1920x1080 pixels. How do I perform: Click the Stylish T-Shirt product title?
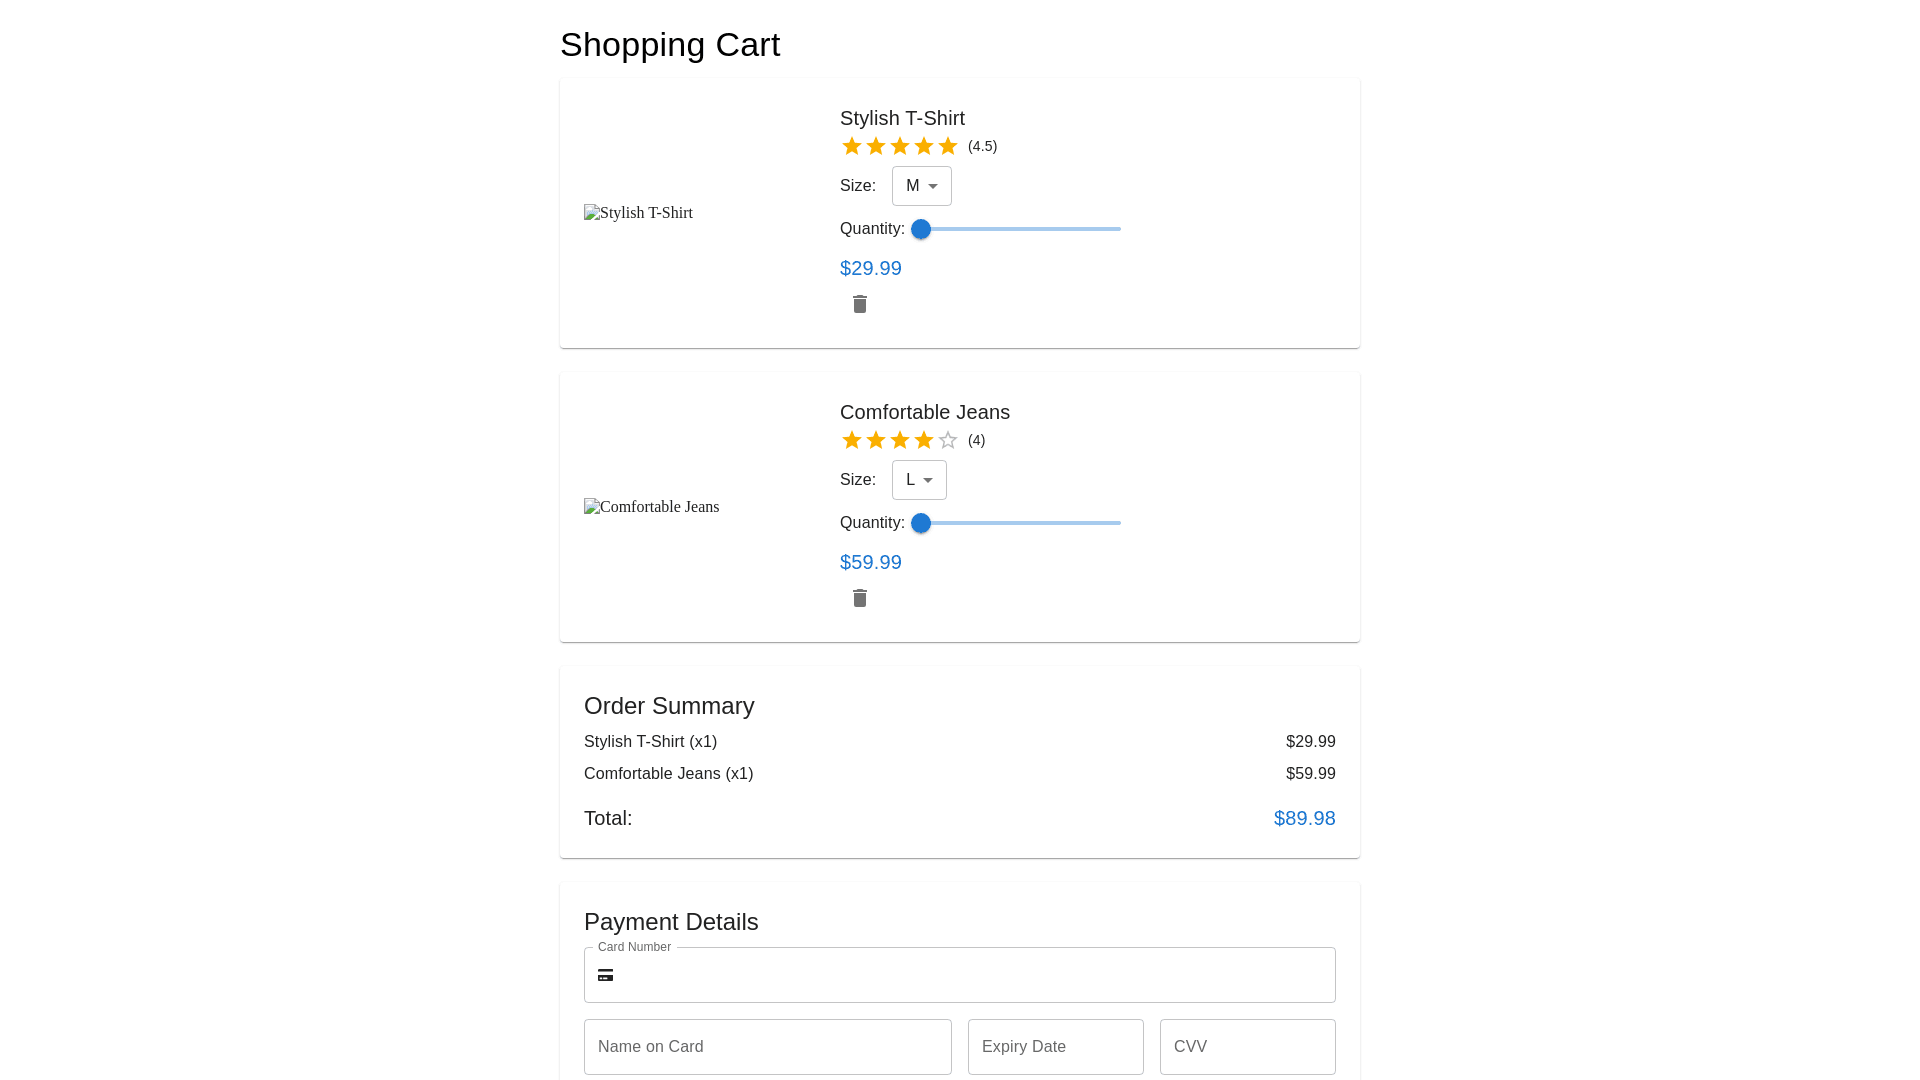tap(902, 118)
